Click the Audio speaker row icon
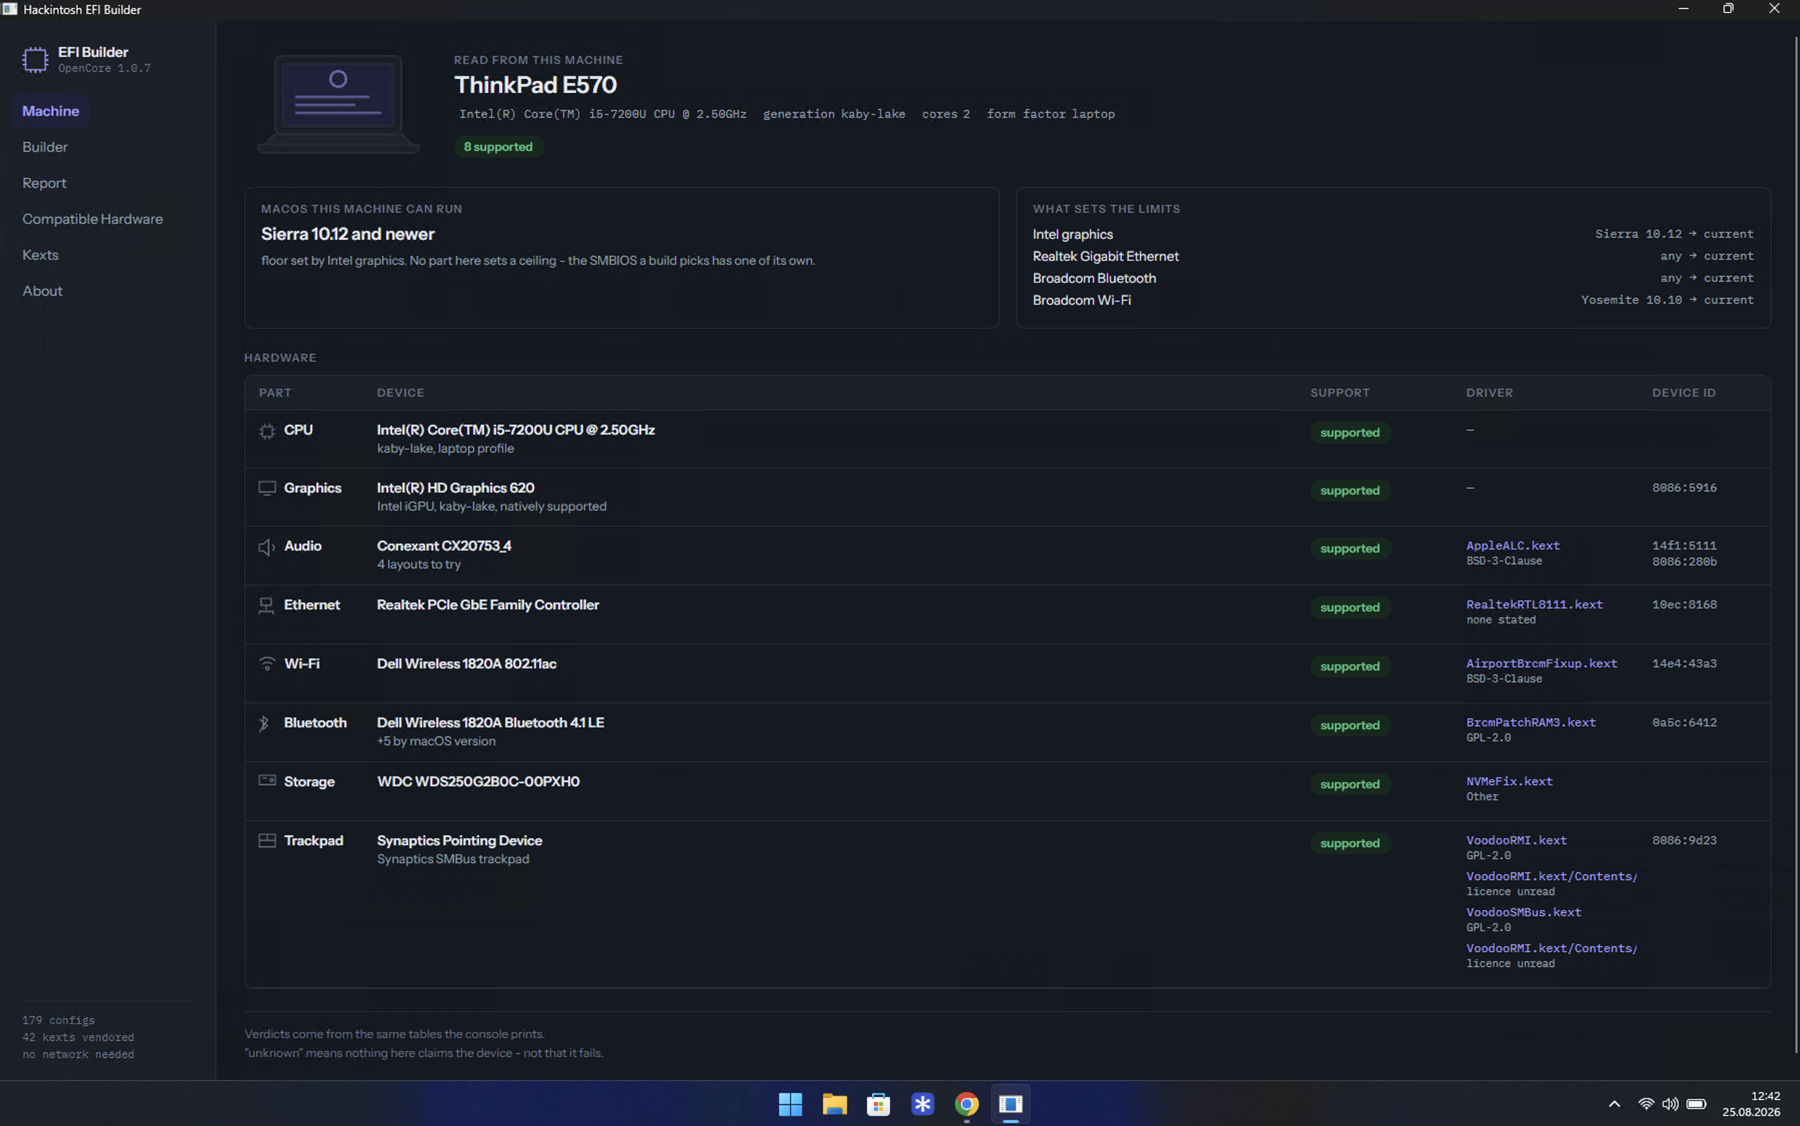The image size is (1800, 1126). [266, 547]
